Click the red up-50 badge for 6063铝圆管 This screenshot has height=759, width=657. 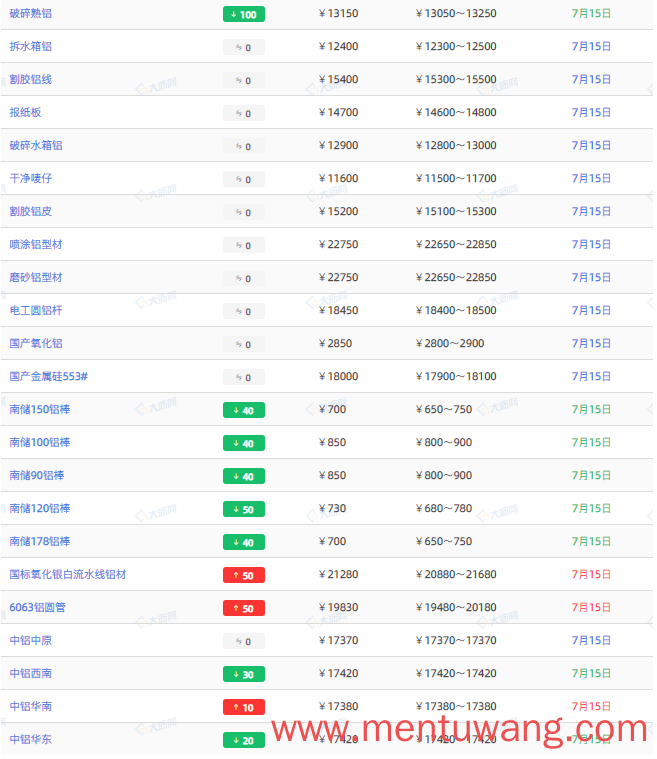pyautogui.click(x=244, y=608)
